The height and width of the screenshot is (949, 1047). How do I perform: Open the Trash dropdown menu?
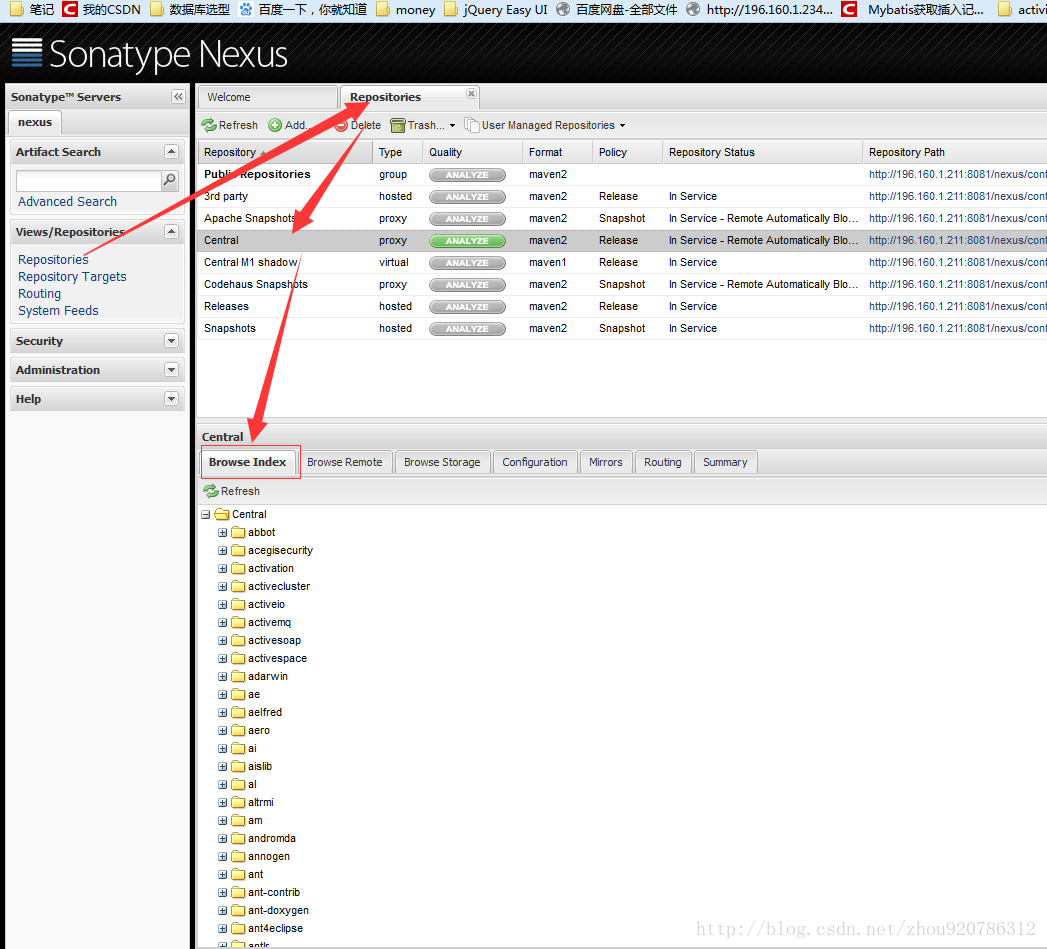423,125
